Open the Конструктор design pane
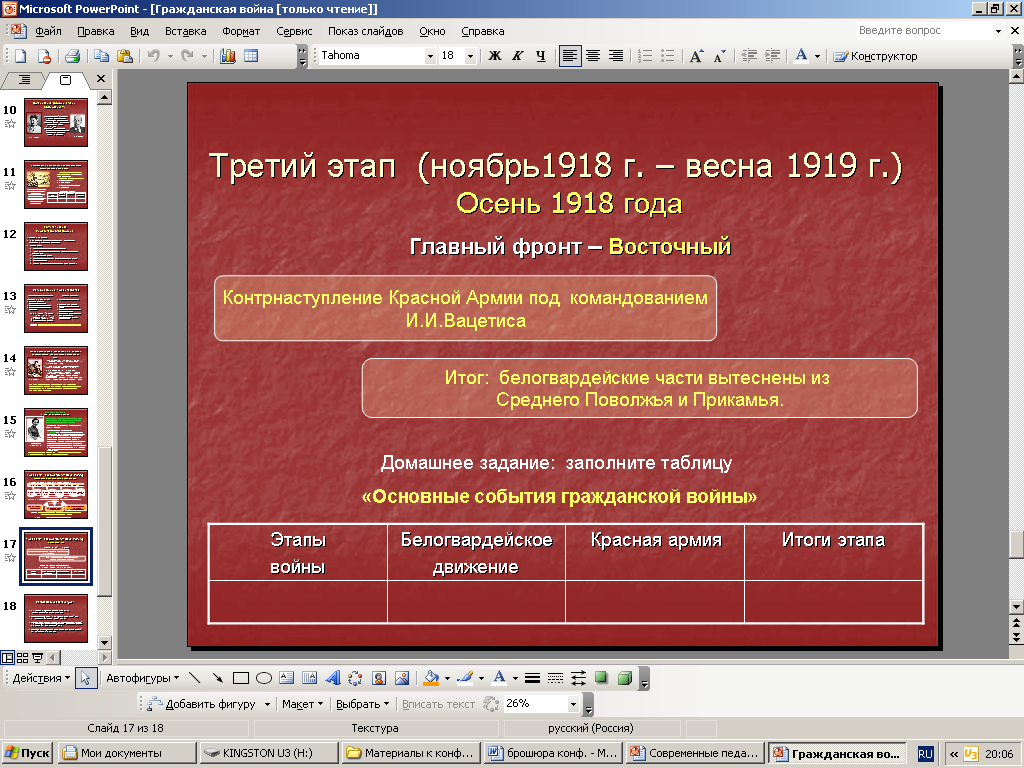The image size is (1024, 768). coord(875,56)
